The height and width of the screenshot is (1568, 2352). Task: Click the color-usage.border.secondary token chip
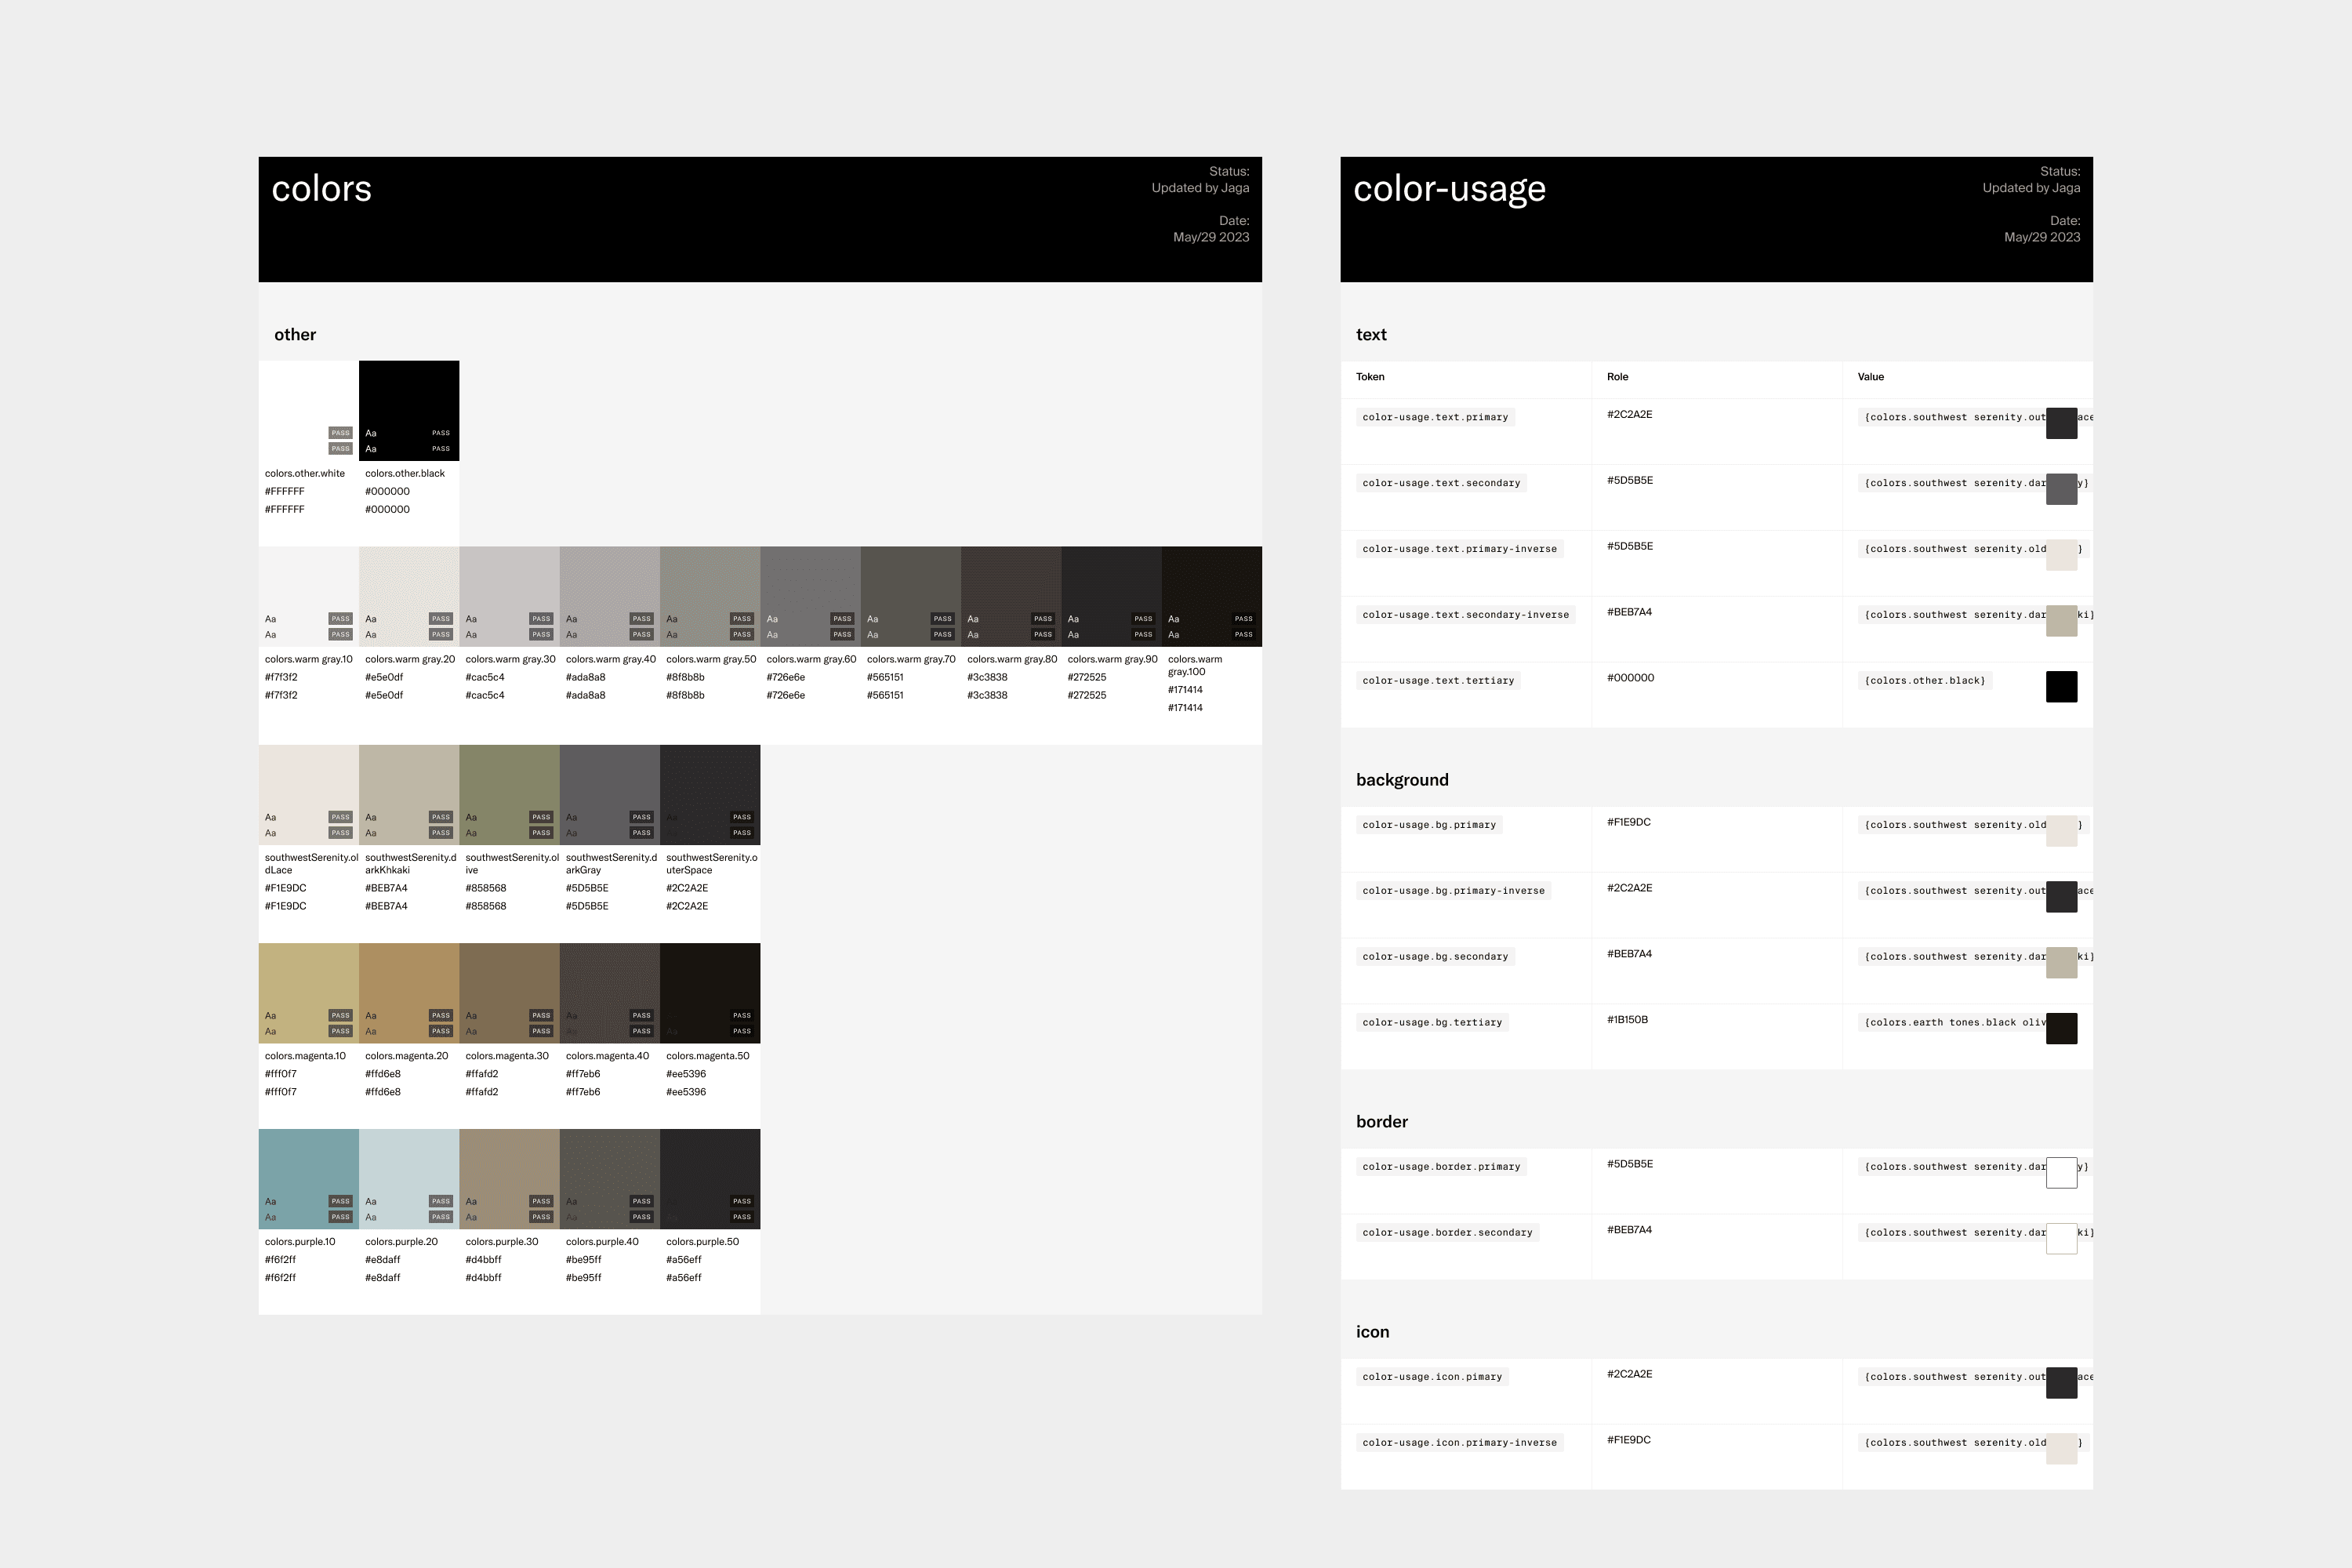(1447, 1233)
